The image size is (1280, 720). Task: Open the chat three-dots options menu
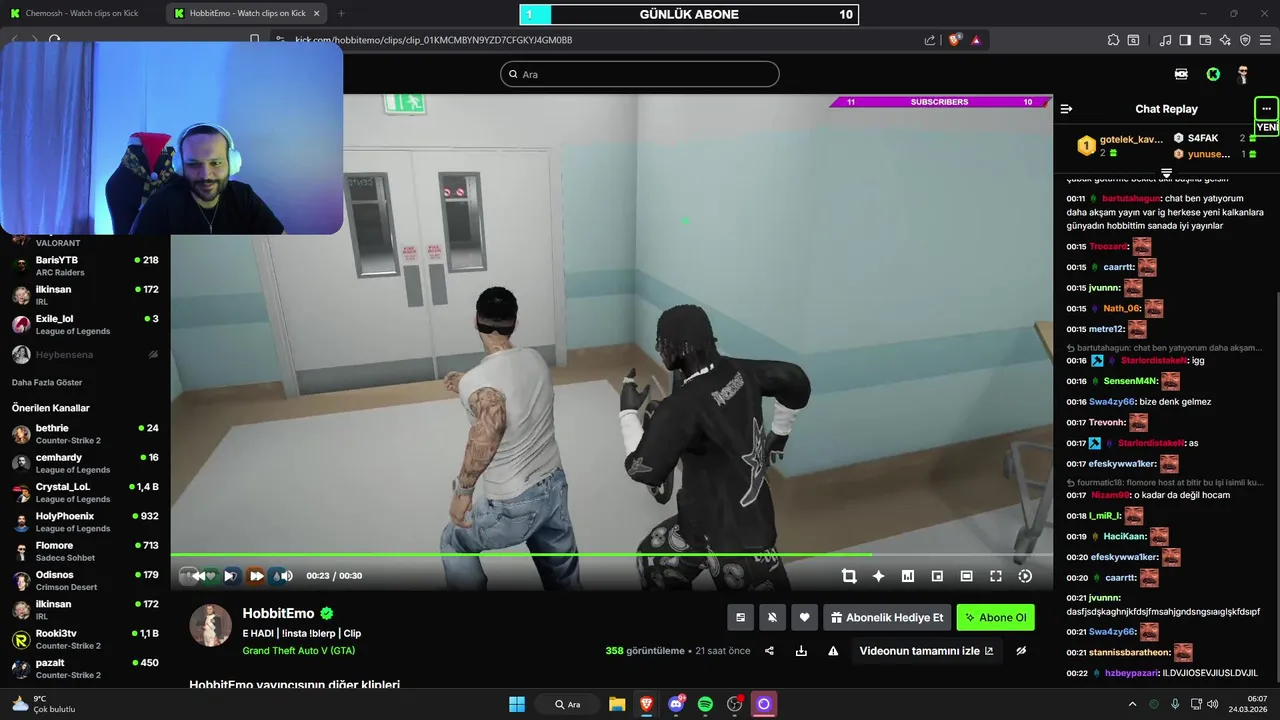[1266, 108]
